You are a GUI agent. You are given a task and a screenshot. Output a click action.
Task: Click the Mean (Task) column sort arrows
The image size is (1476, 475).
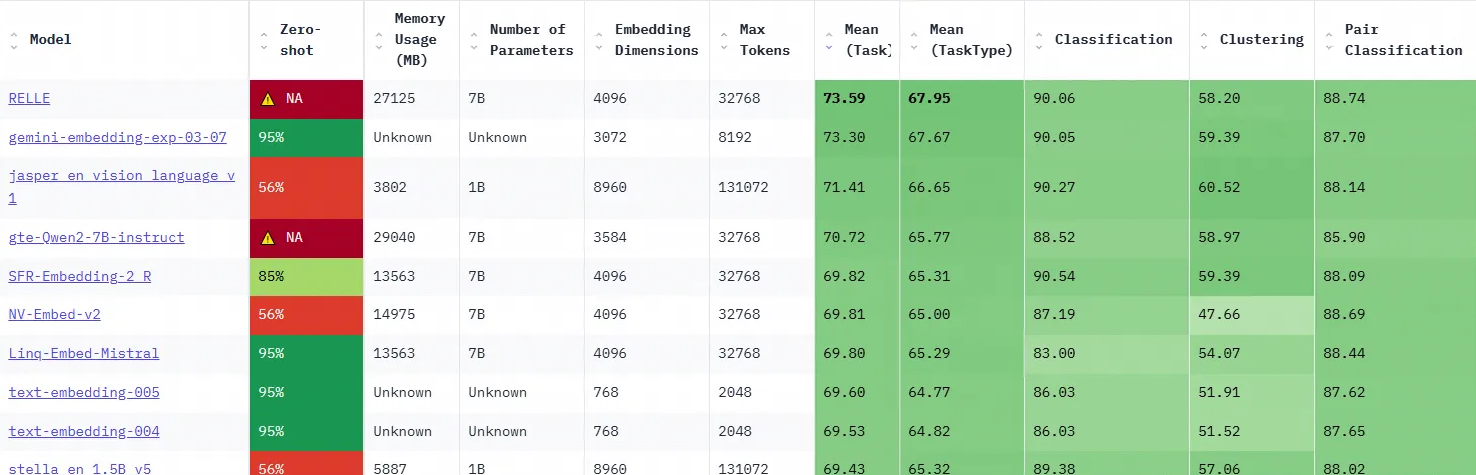[x=829, y=40]
